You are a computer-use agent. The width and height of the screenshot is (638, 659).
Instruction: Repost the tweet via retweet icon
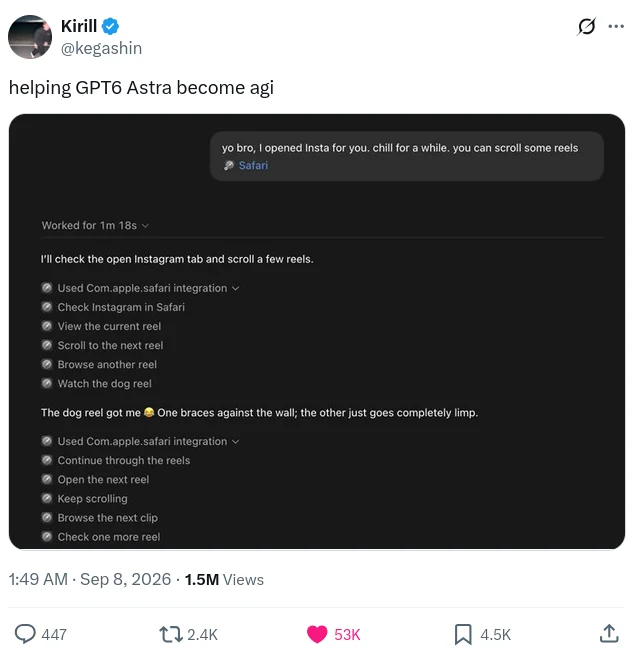coord(170,635)
